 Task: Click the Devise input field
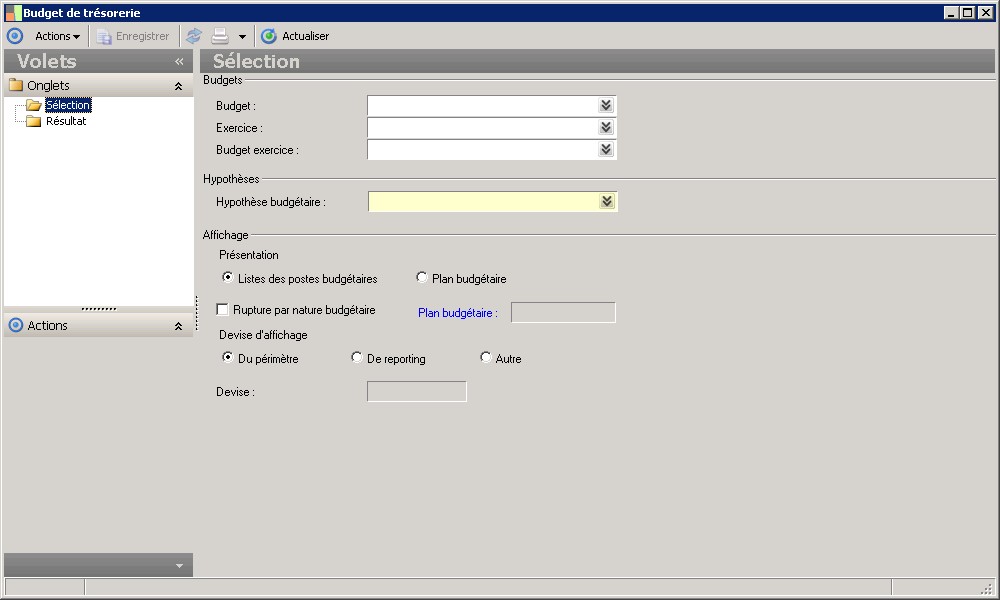click(416, 391)
